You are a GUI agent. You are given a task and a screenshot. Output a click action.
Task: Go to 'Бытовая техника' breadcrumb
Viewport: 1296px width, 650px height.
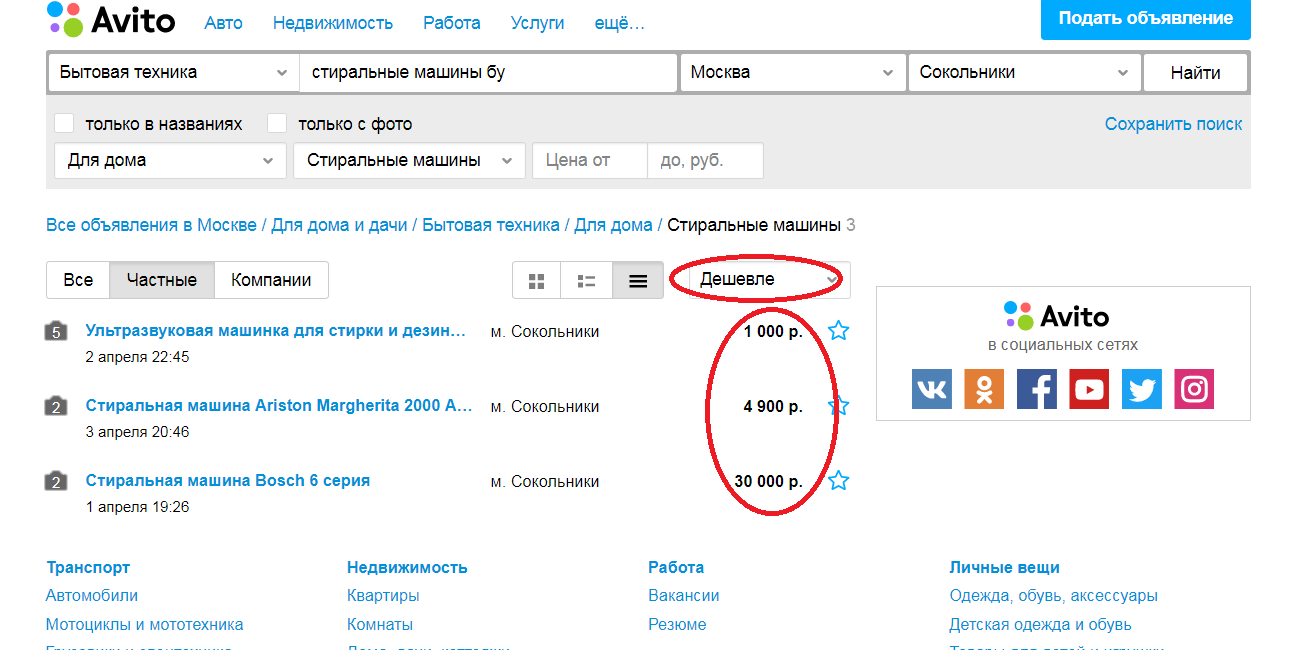click(x=491, y=225)
